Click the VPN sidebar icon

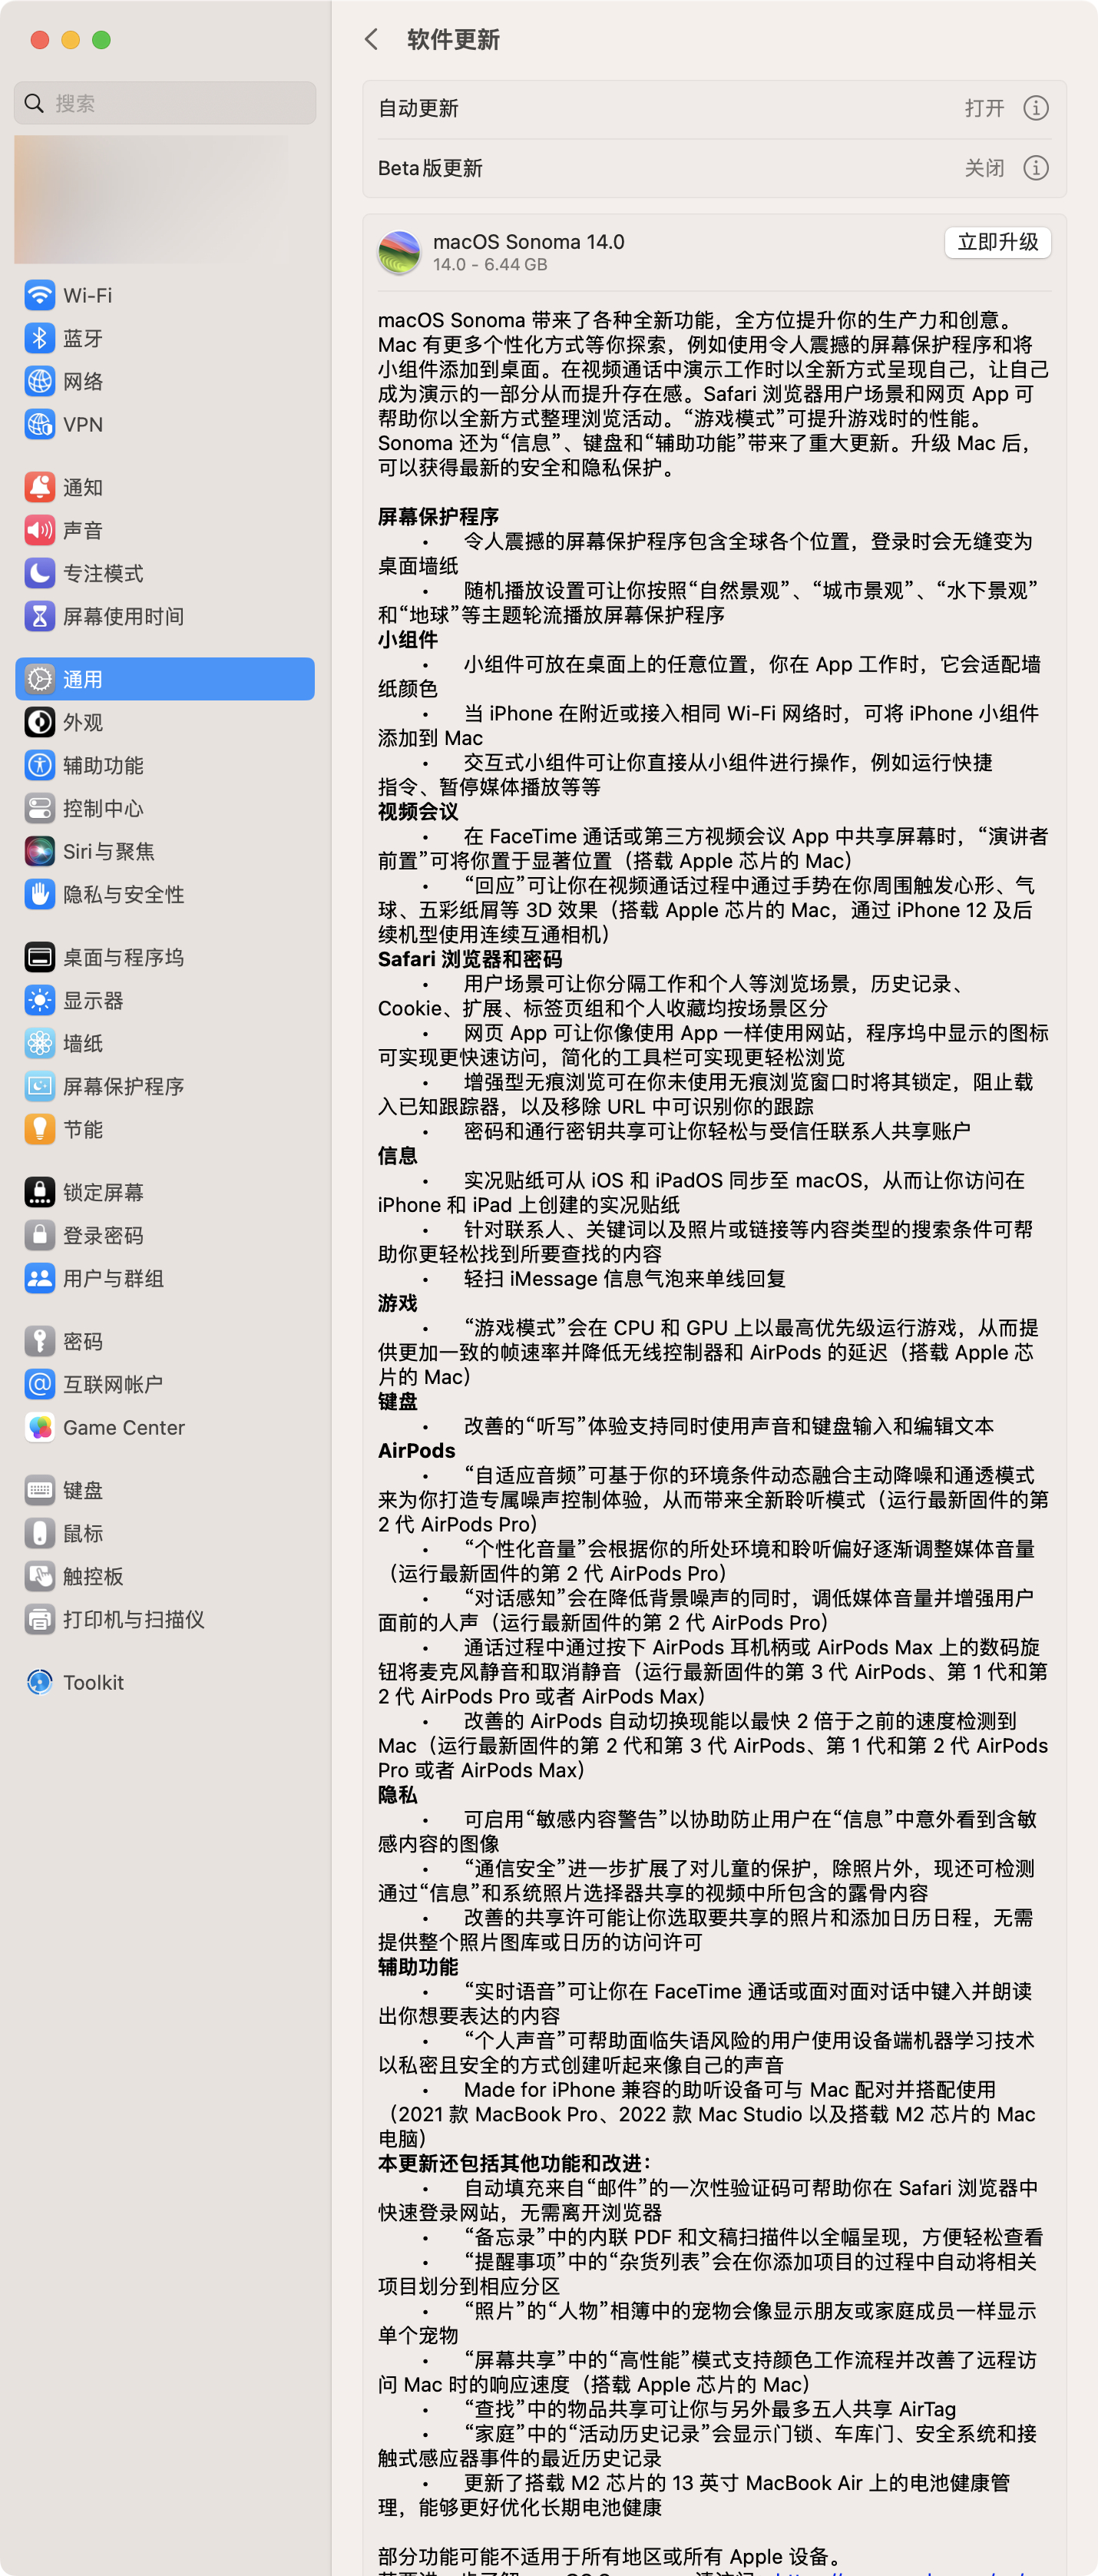39,424
